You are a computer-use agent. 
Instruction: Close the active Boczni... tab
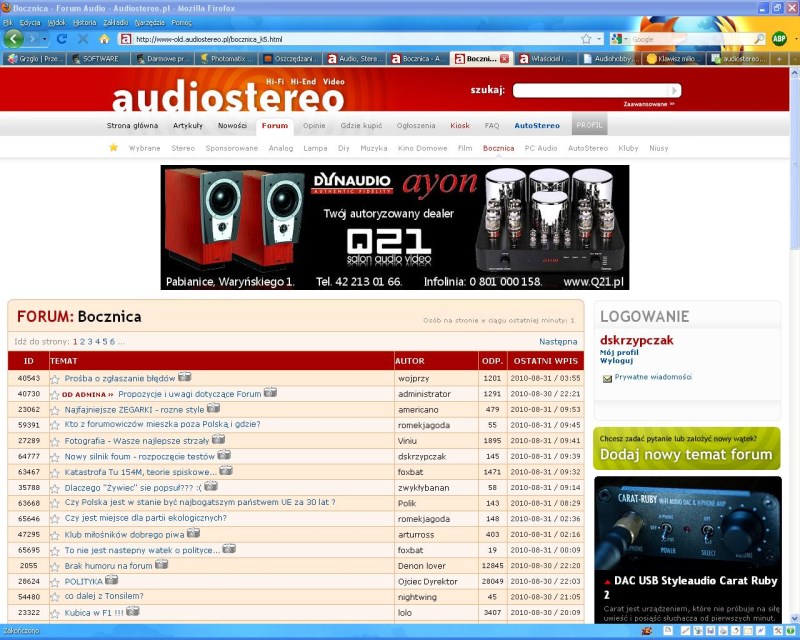point(504,59)
